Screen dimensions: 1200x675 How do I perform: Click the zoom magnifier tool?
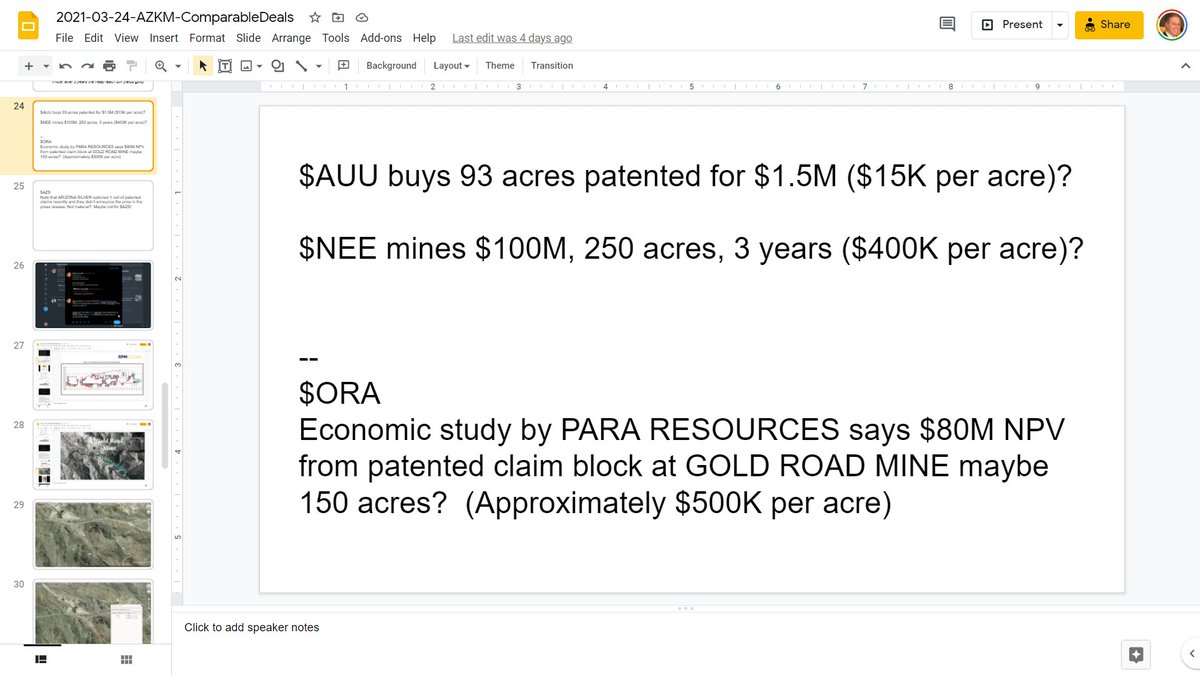(x=160, y=66)
